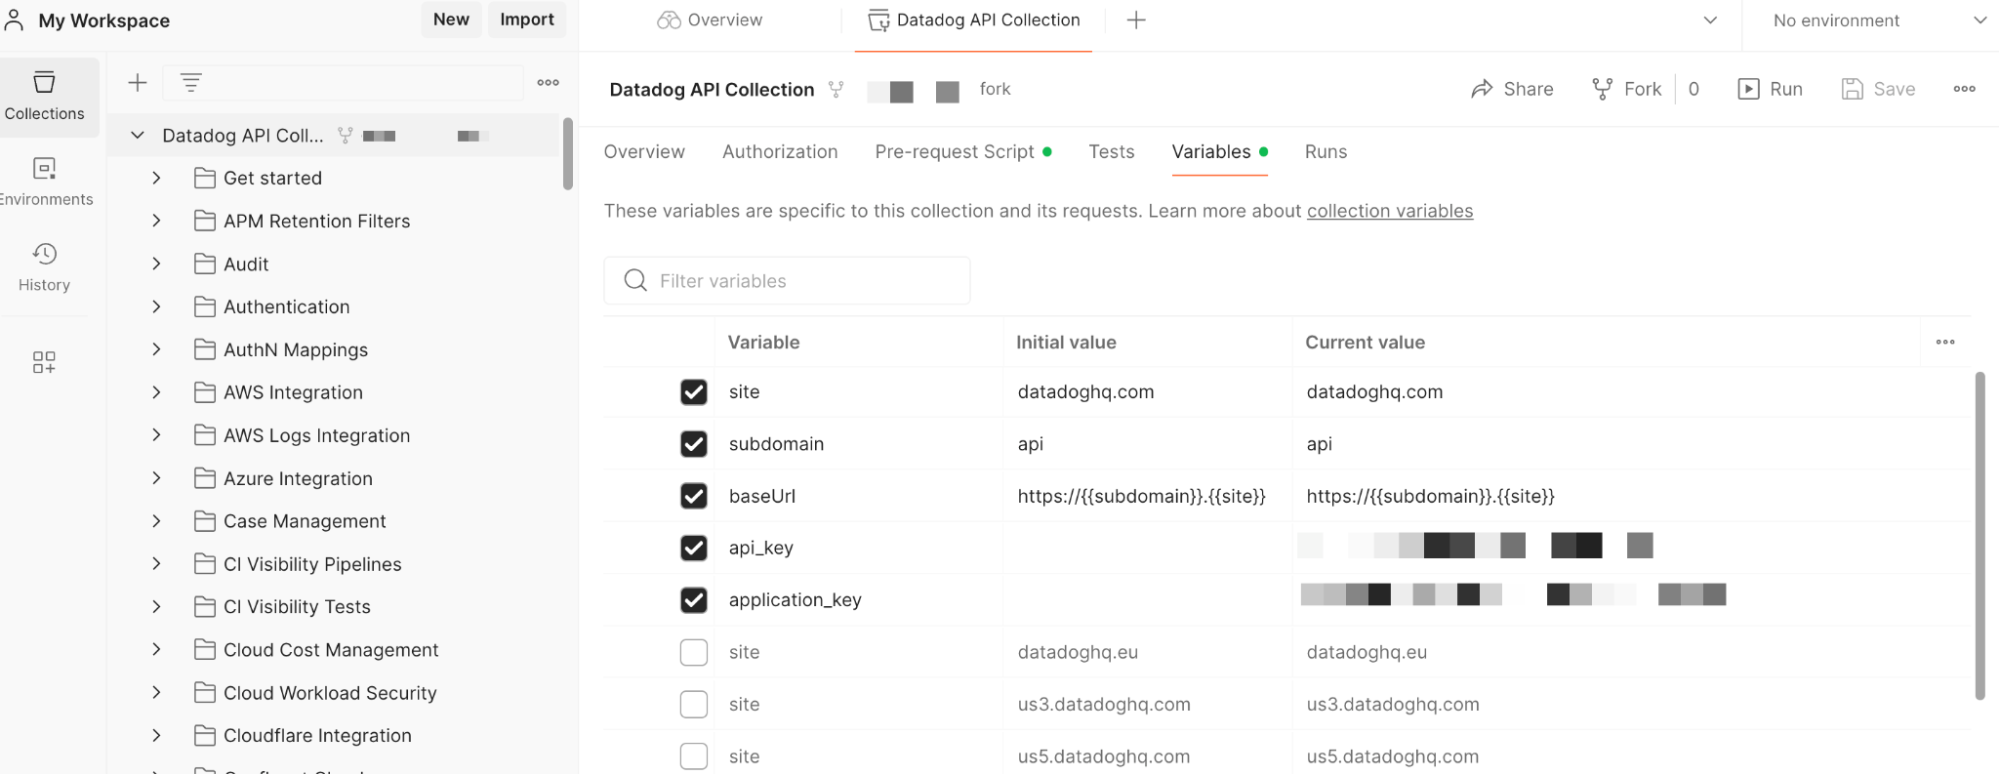Click the collections sidebar vertical scrollbar
Image resolution: width=1999 pixels, height=775 pixels.
[568, 154]
